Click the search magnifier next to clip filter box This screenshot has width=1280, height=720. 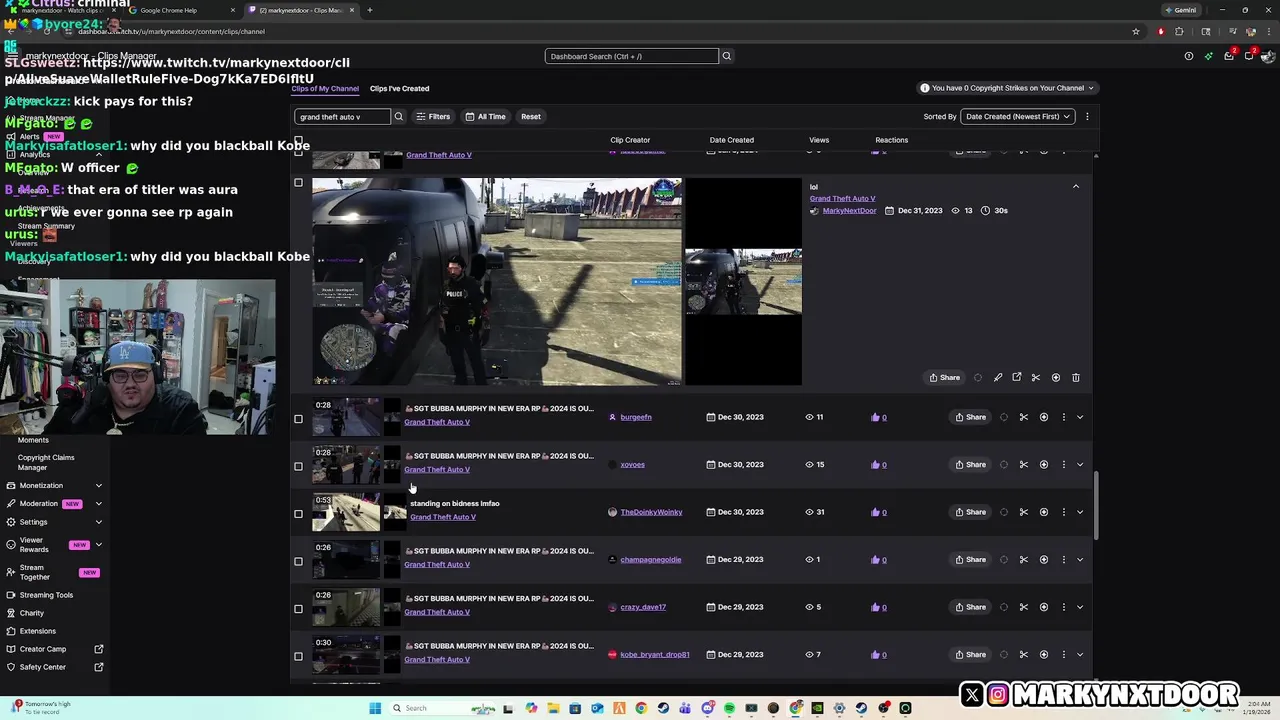pyautogui.click(x=398, y=116)
